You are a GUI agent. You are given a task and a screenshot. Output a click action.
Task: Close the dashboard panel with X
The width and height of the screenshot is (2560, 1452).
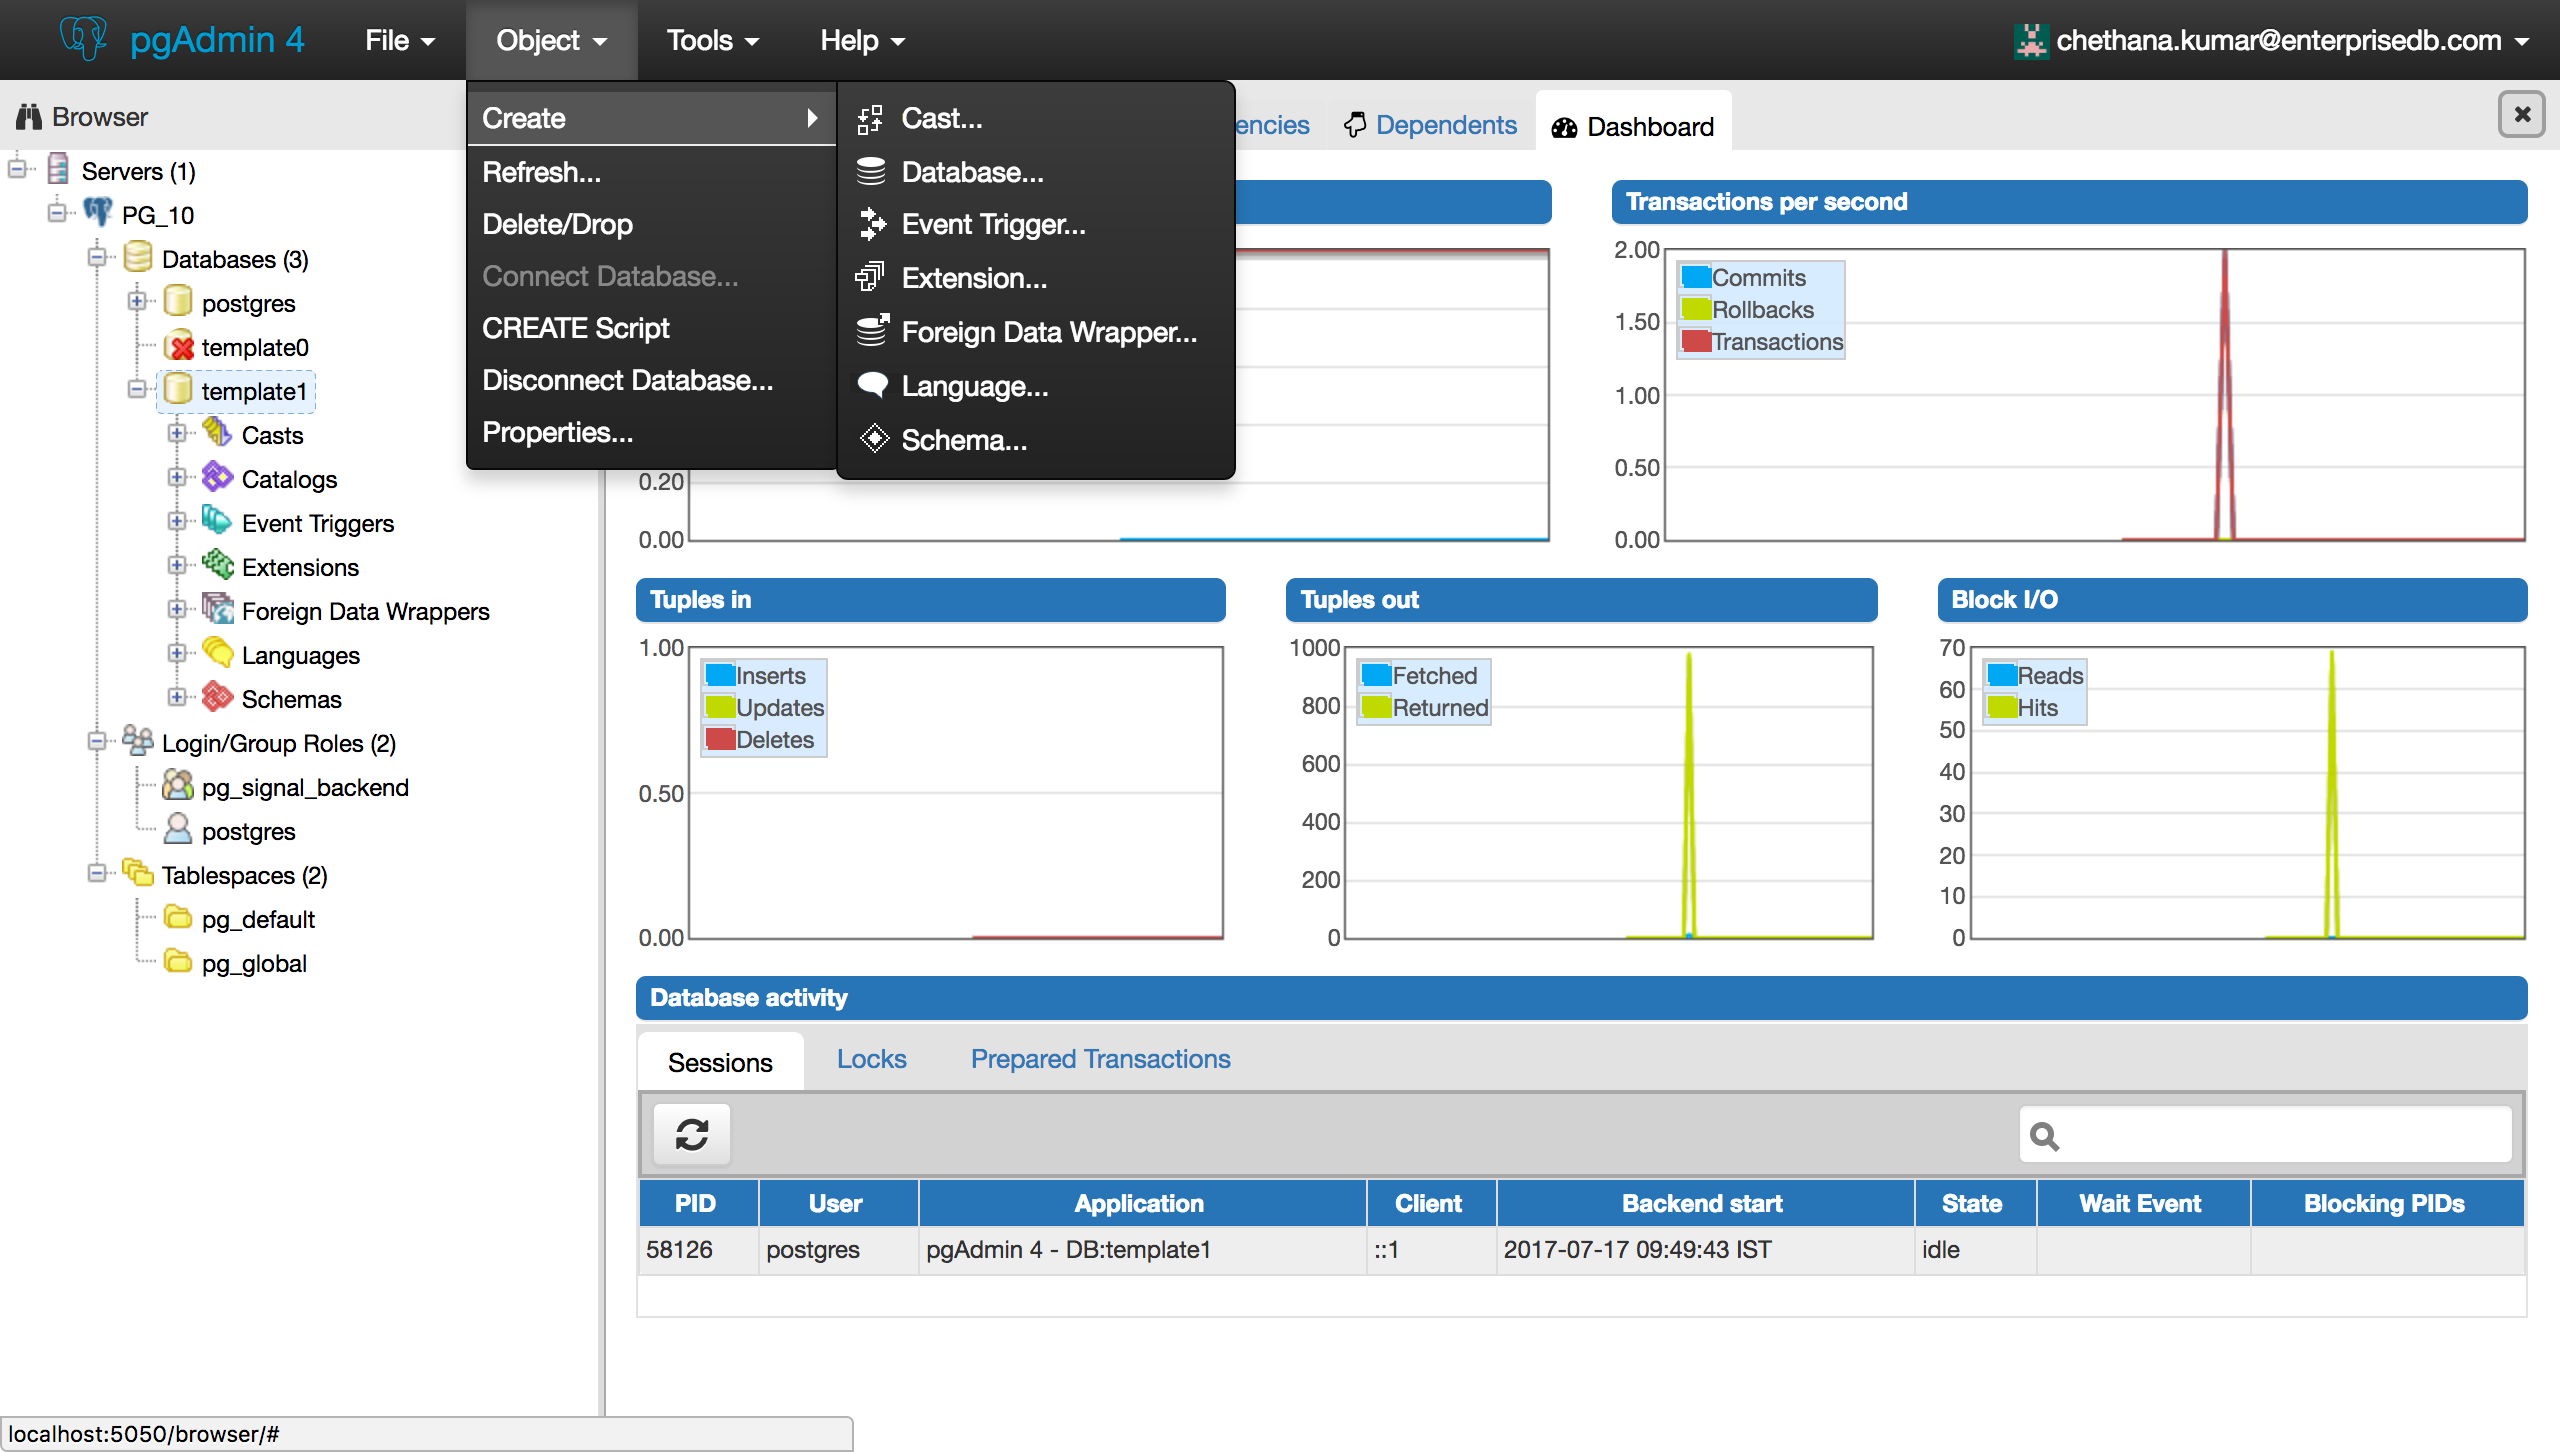[2522, 115]
